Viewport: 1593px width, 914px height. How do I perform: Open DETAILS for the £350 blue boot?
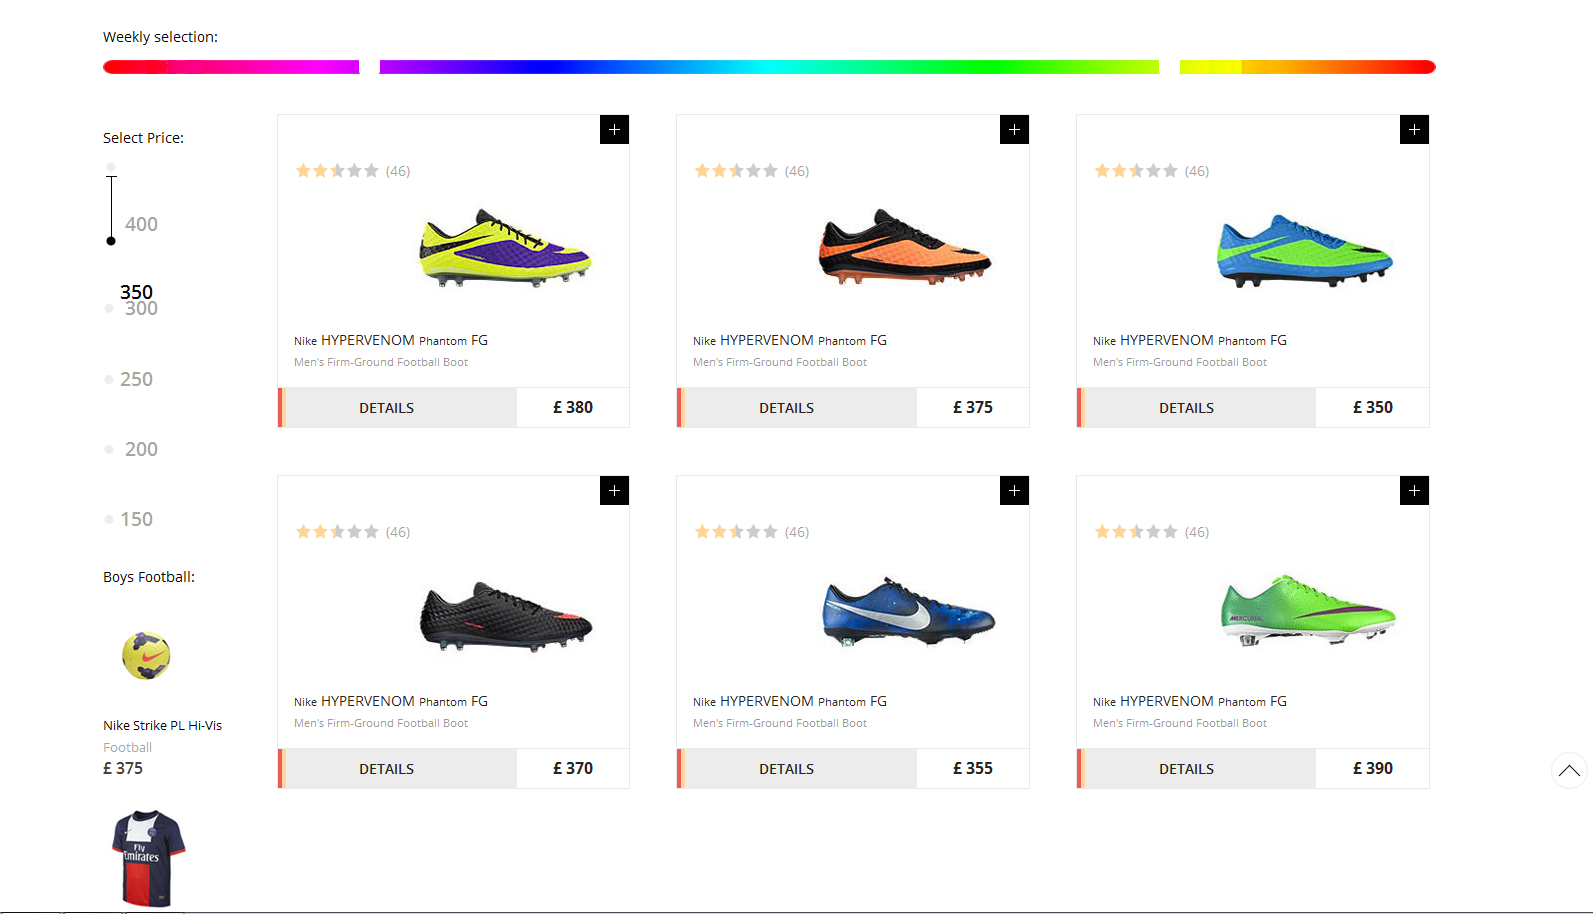tap(1187, 408)
